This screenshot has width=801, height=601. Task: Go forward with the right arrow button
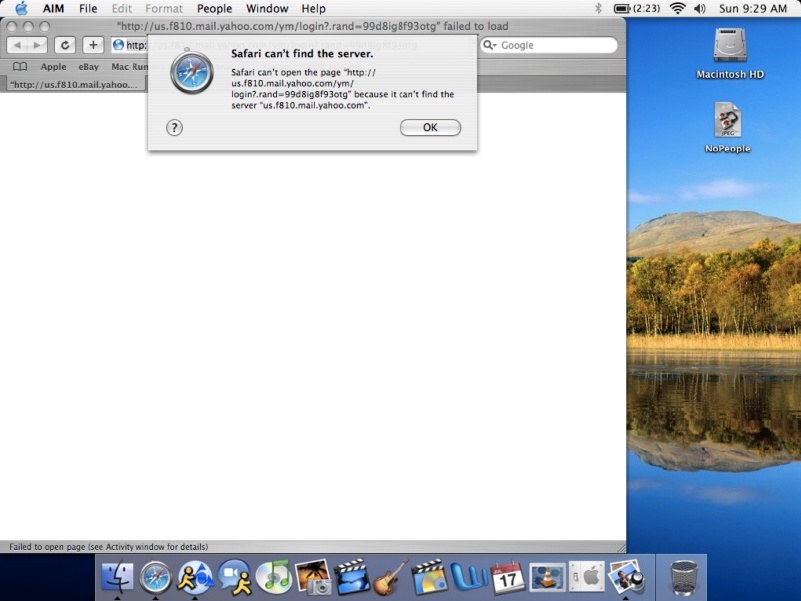tap(37, 45)
